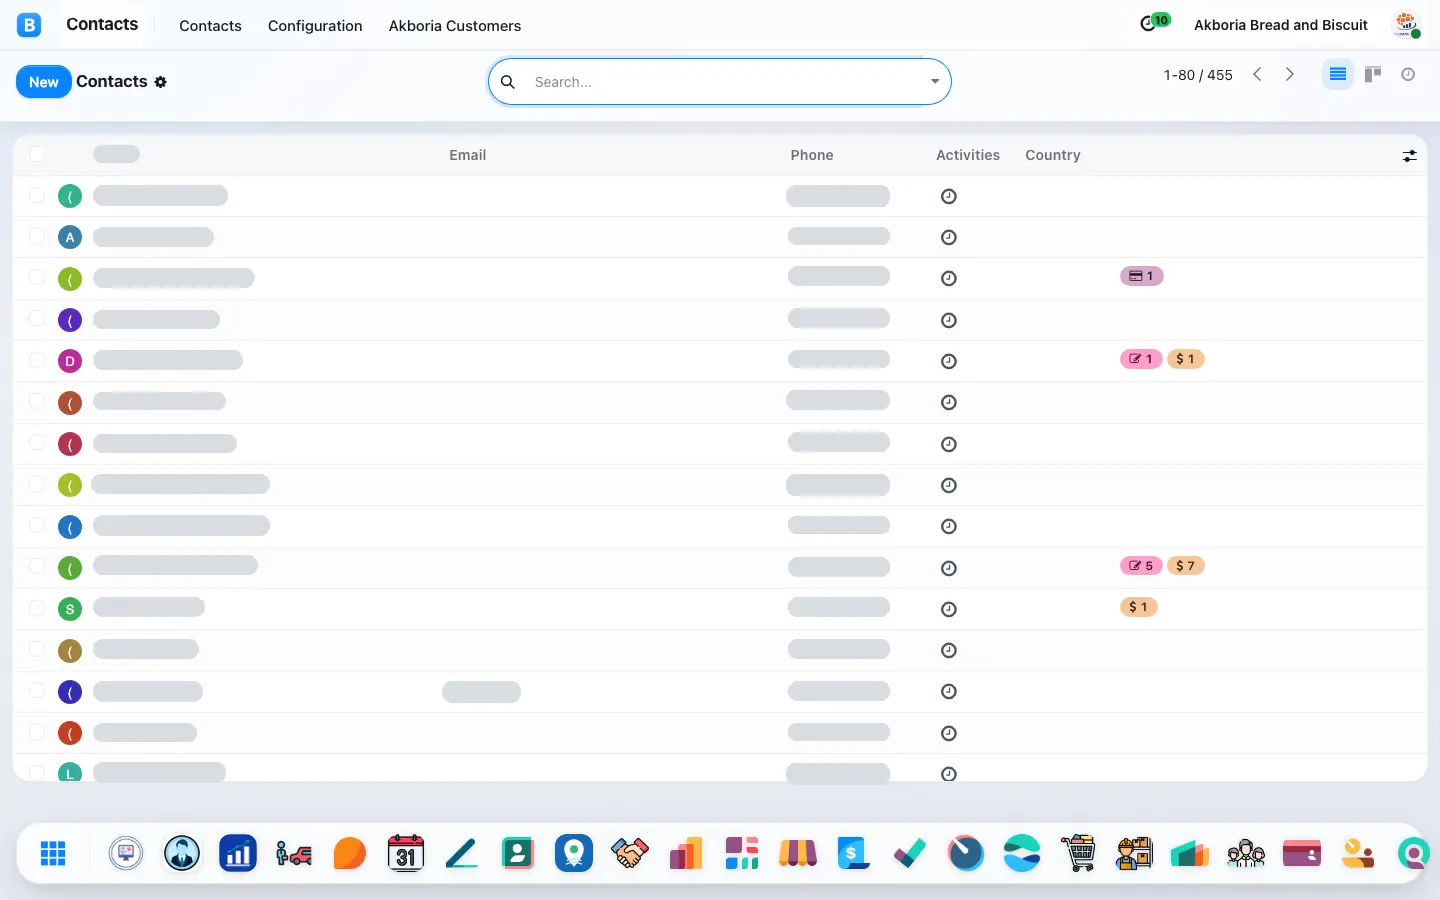The width and height of the screenshot is (1440, 900).
Task: Click the activity clock in the D avatar row
Action: coord(949,362)
